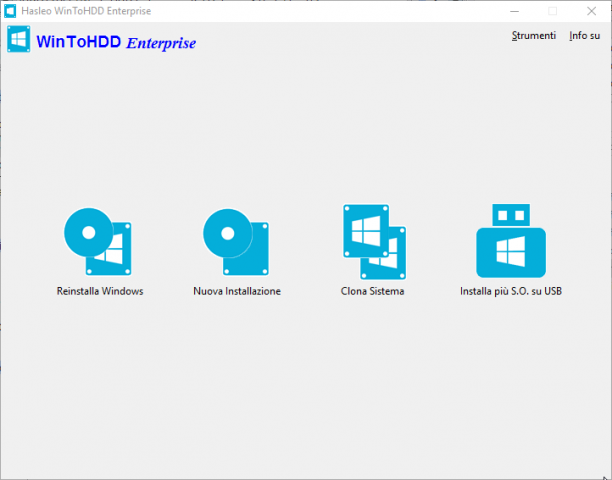Image resolution: width=612 pixels, height=480 pixels.
Task: Click the WinToHDD Enterprise heading text
Action: tap(116, 42)
